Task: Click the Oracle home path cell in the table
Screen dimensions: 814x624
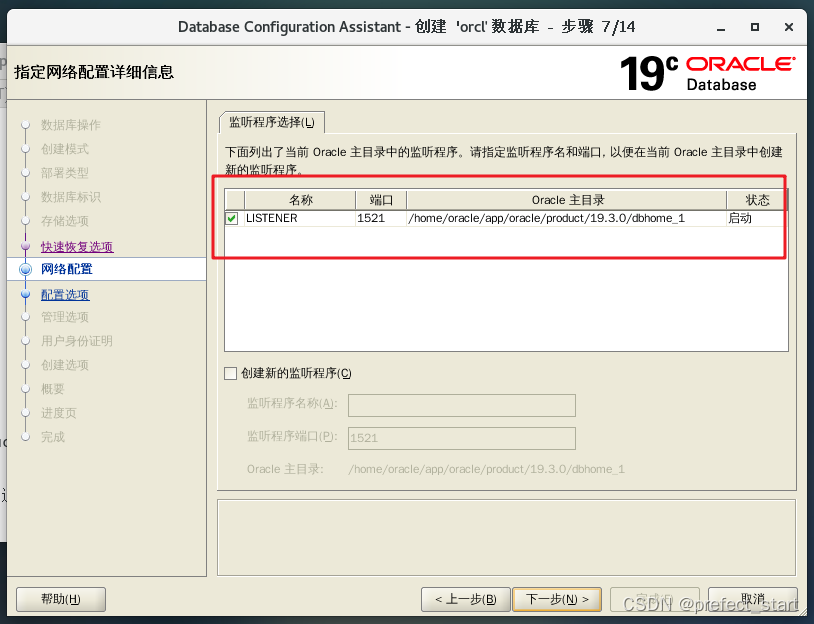Action: [566, 218]
